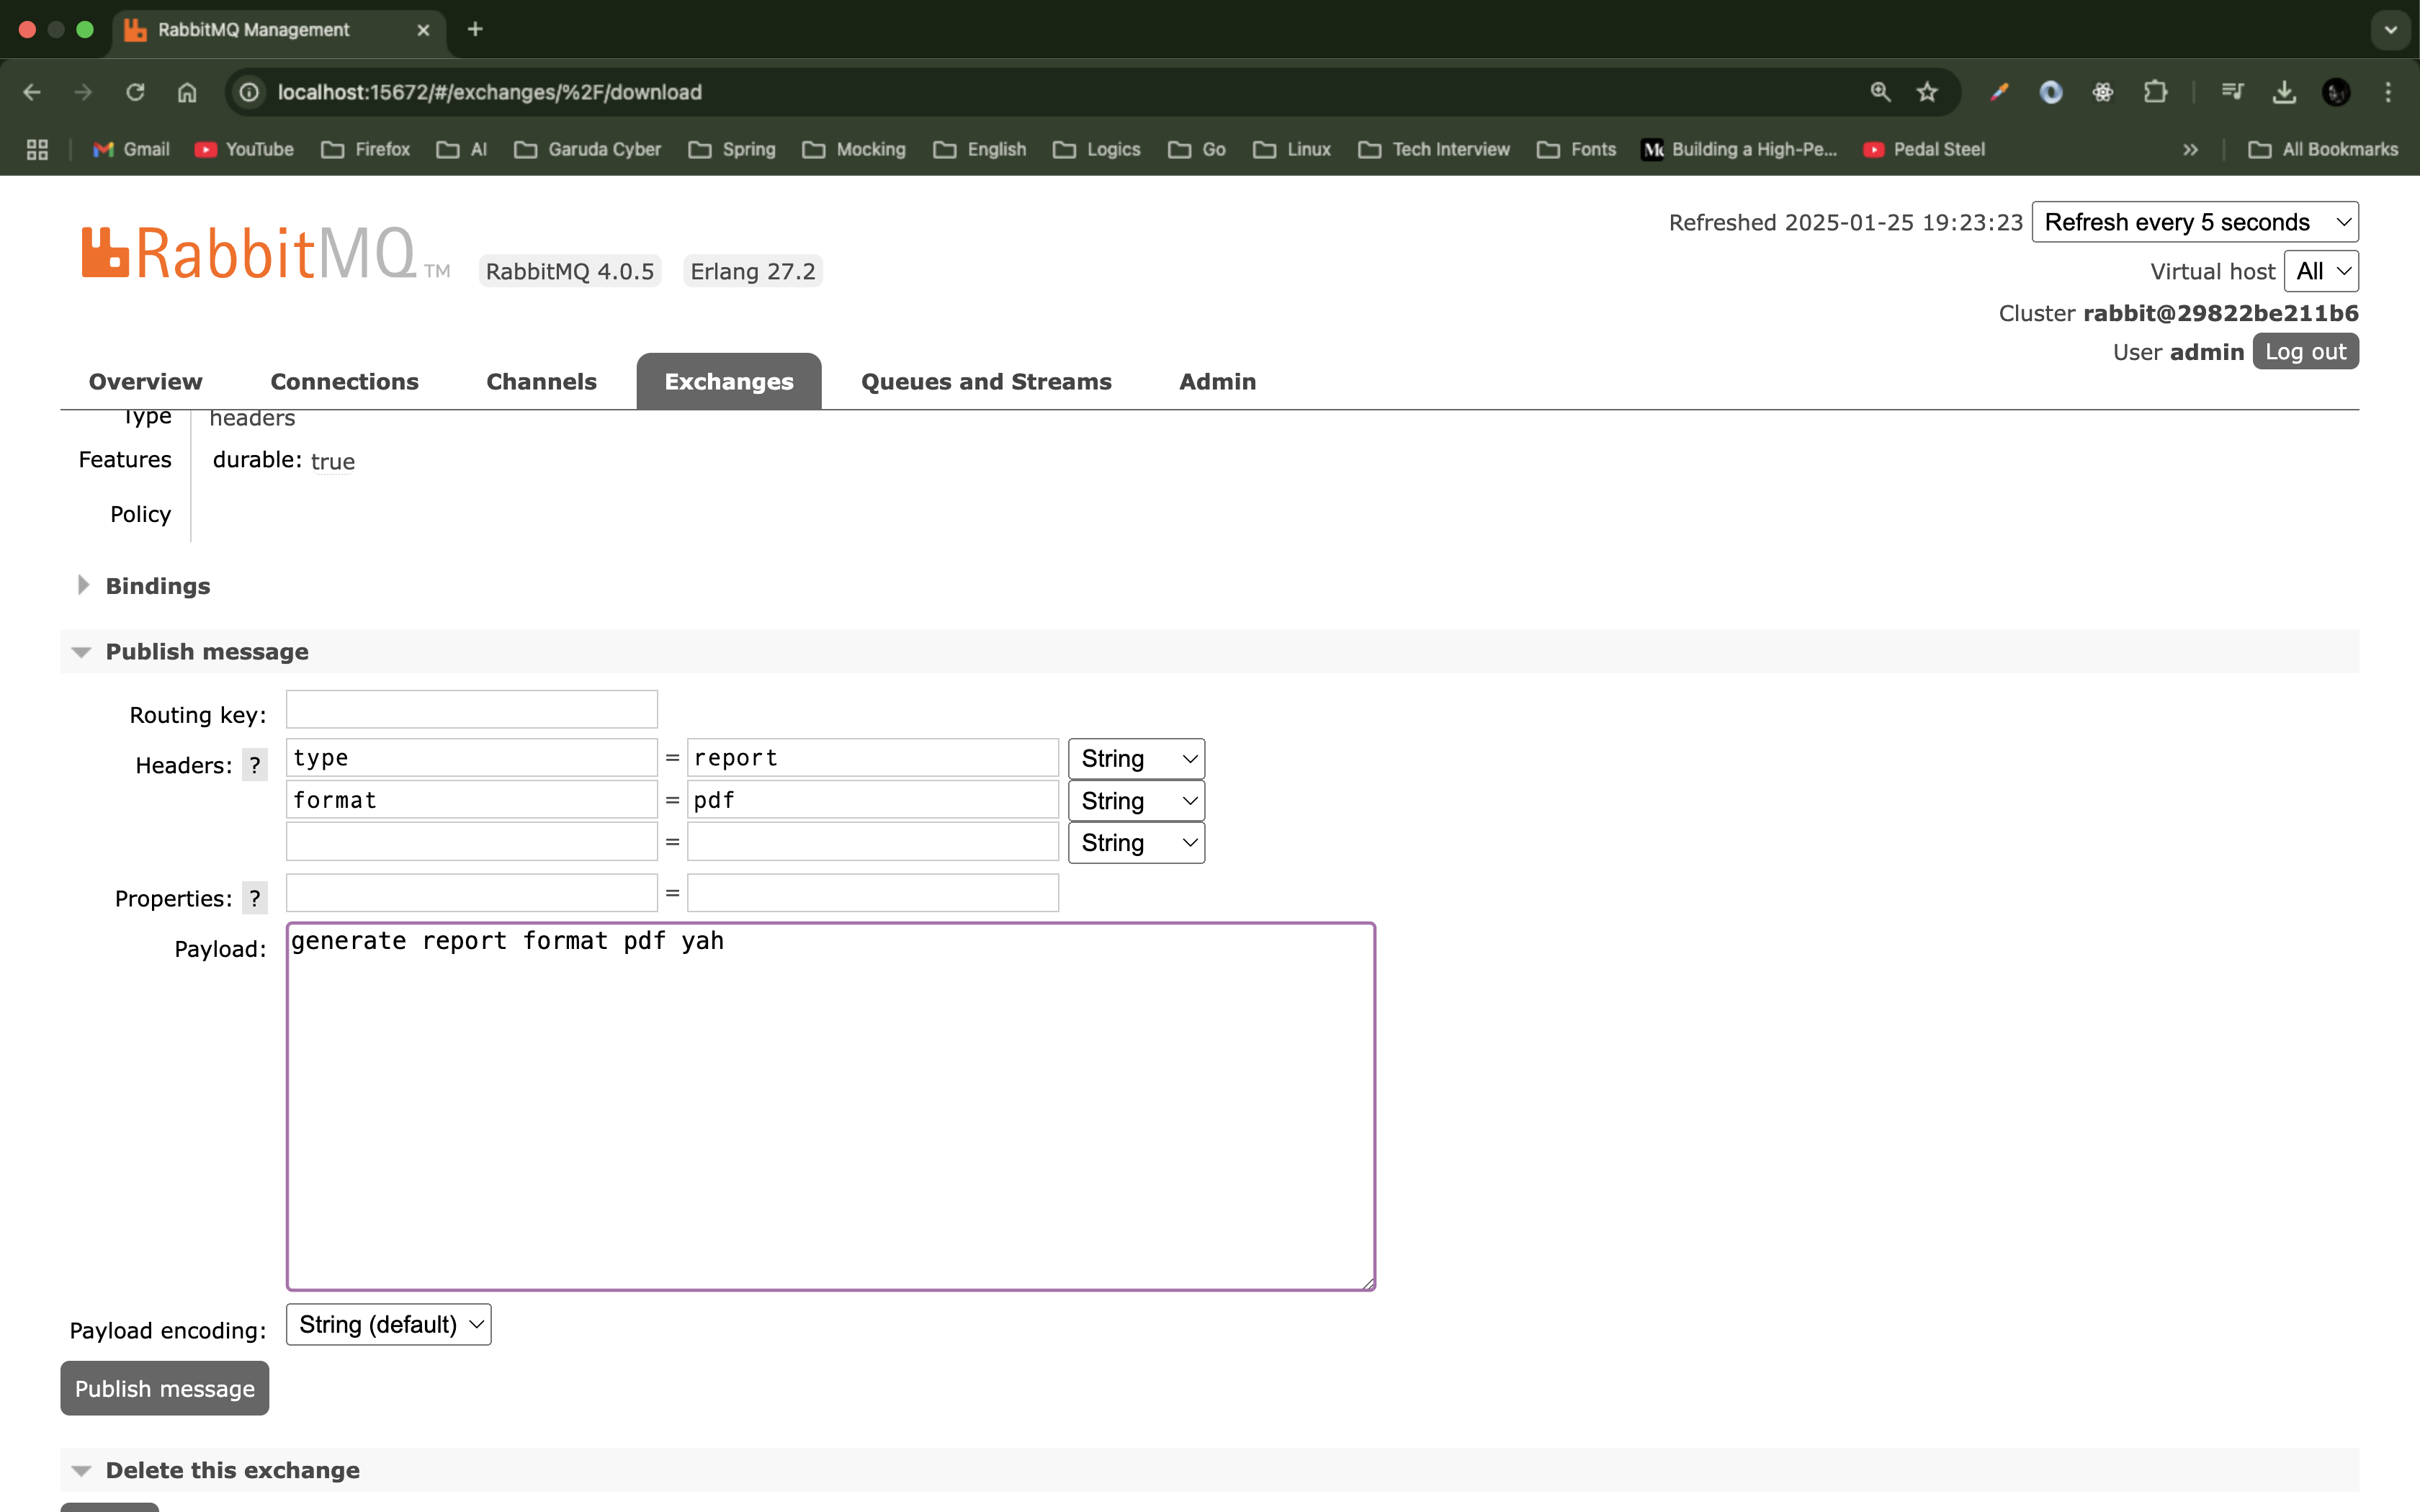Click the header value field containing report
The image size is (2420, 1512).
(873, 758)
